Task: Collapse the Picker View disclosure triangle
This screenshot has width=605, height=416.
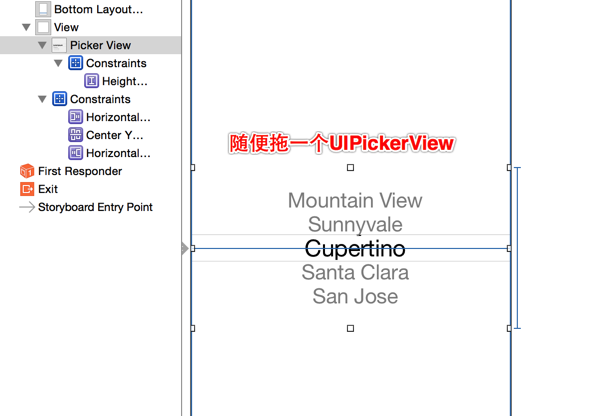Action: click(x=42, y=45)
